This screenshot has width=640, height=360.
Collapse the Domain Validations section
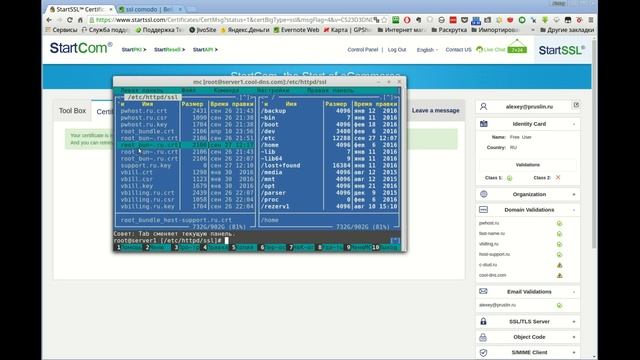pos(574,210)
